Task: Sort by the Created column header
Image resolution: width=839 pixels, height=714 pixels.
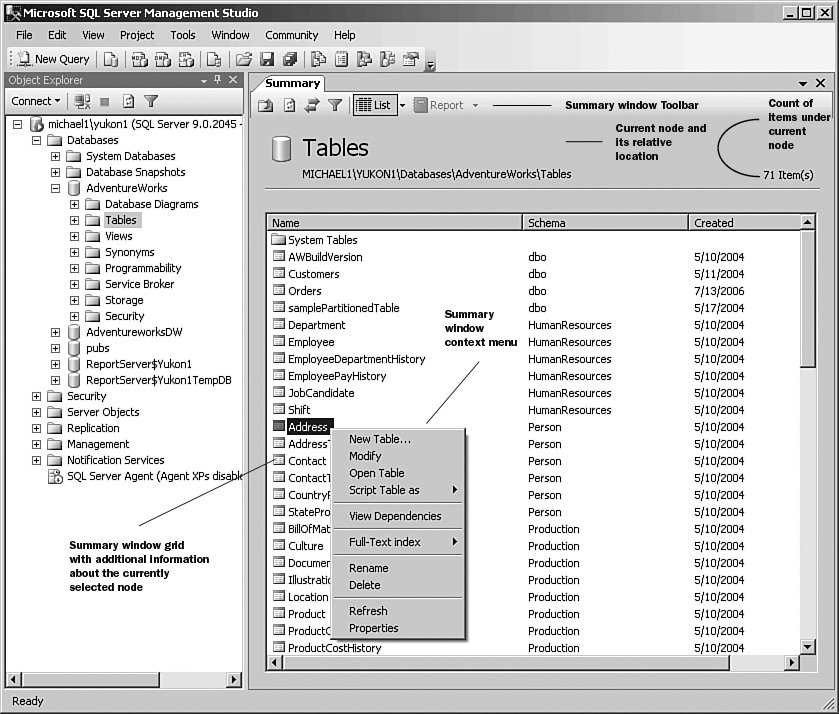Action: [744, 223]
